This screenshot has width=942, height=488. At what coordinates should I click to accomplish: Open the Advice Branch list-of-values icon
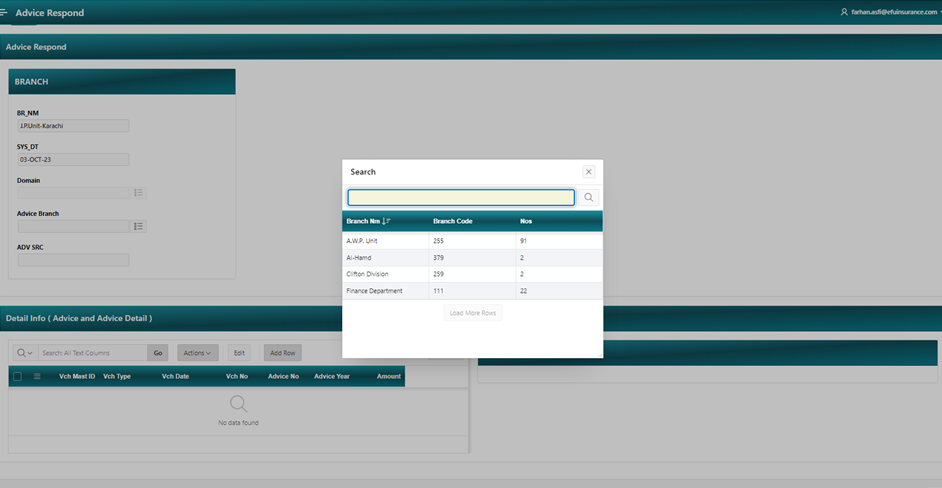click(139, 227)
